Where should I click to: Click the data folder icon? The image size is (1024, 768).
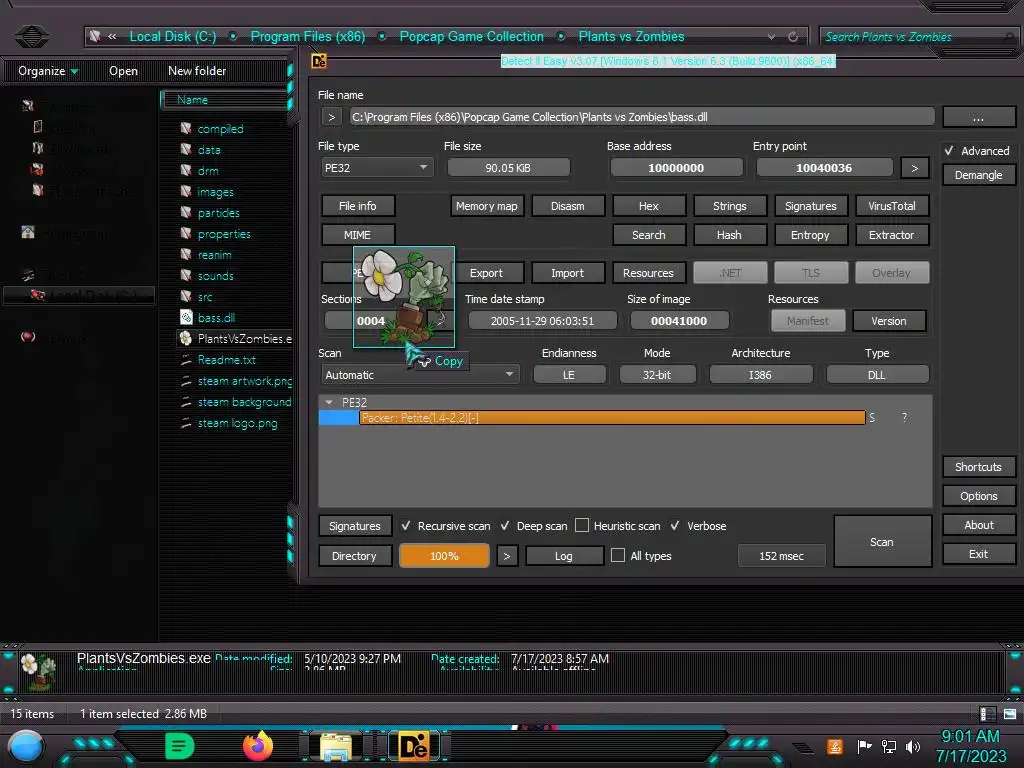pos(186,150)
